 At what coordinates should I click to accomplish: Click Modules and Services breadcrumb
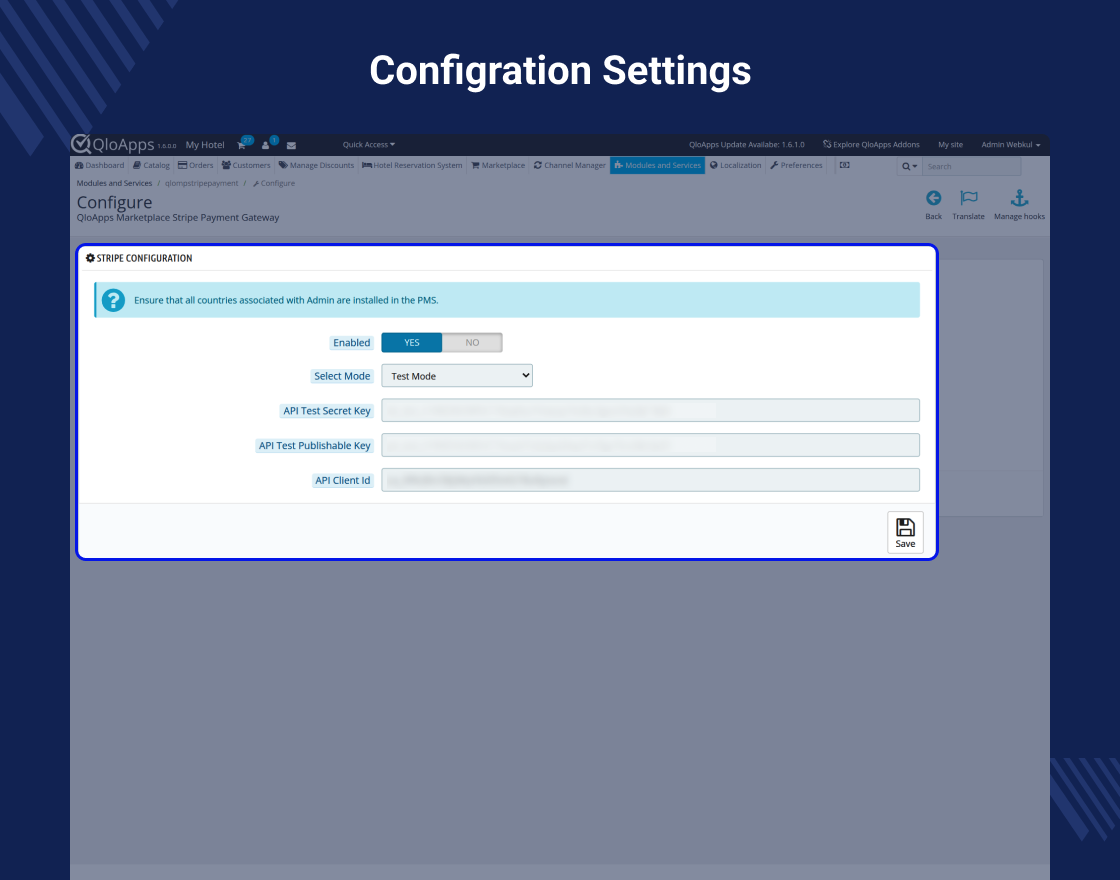pyautogui.click(x=114, y=184)
